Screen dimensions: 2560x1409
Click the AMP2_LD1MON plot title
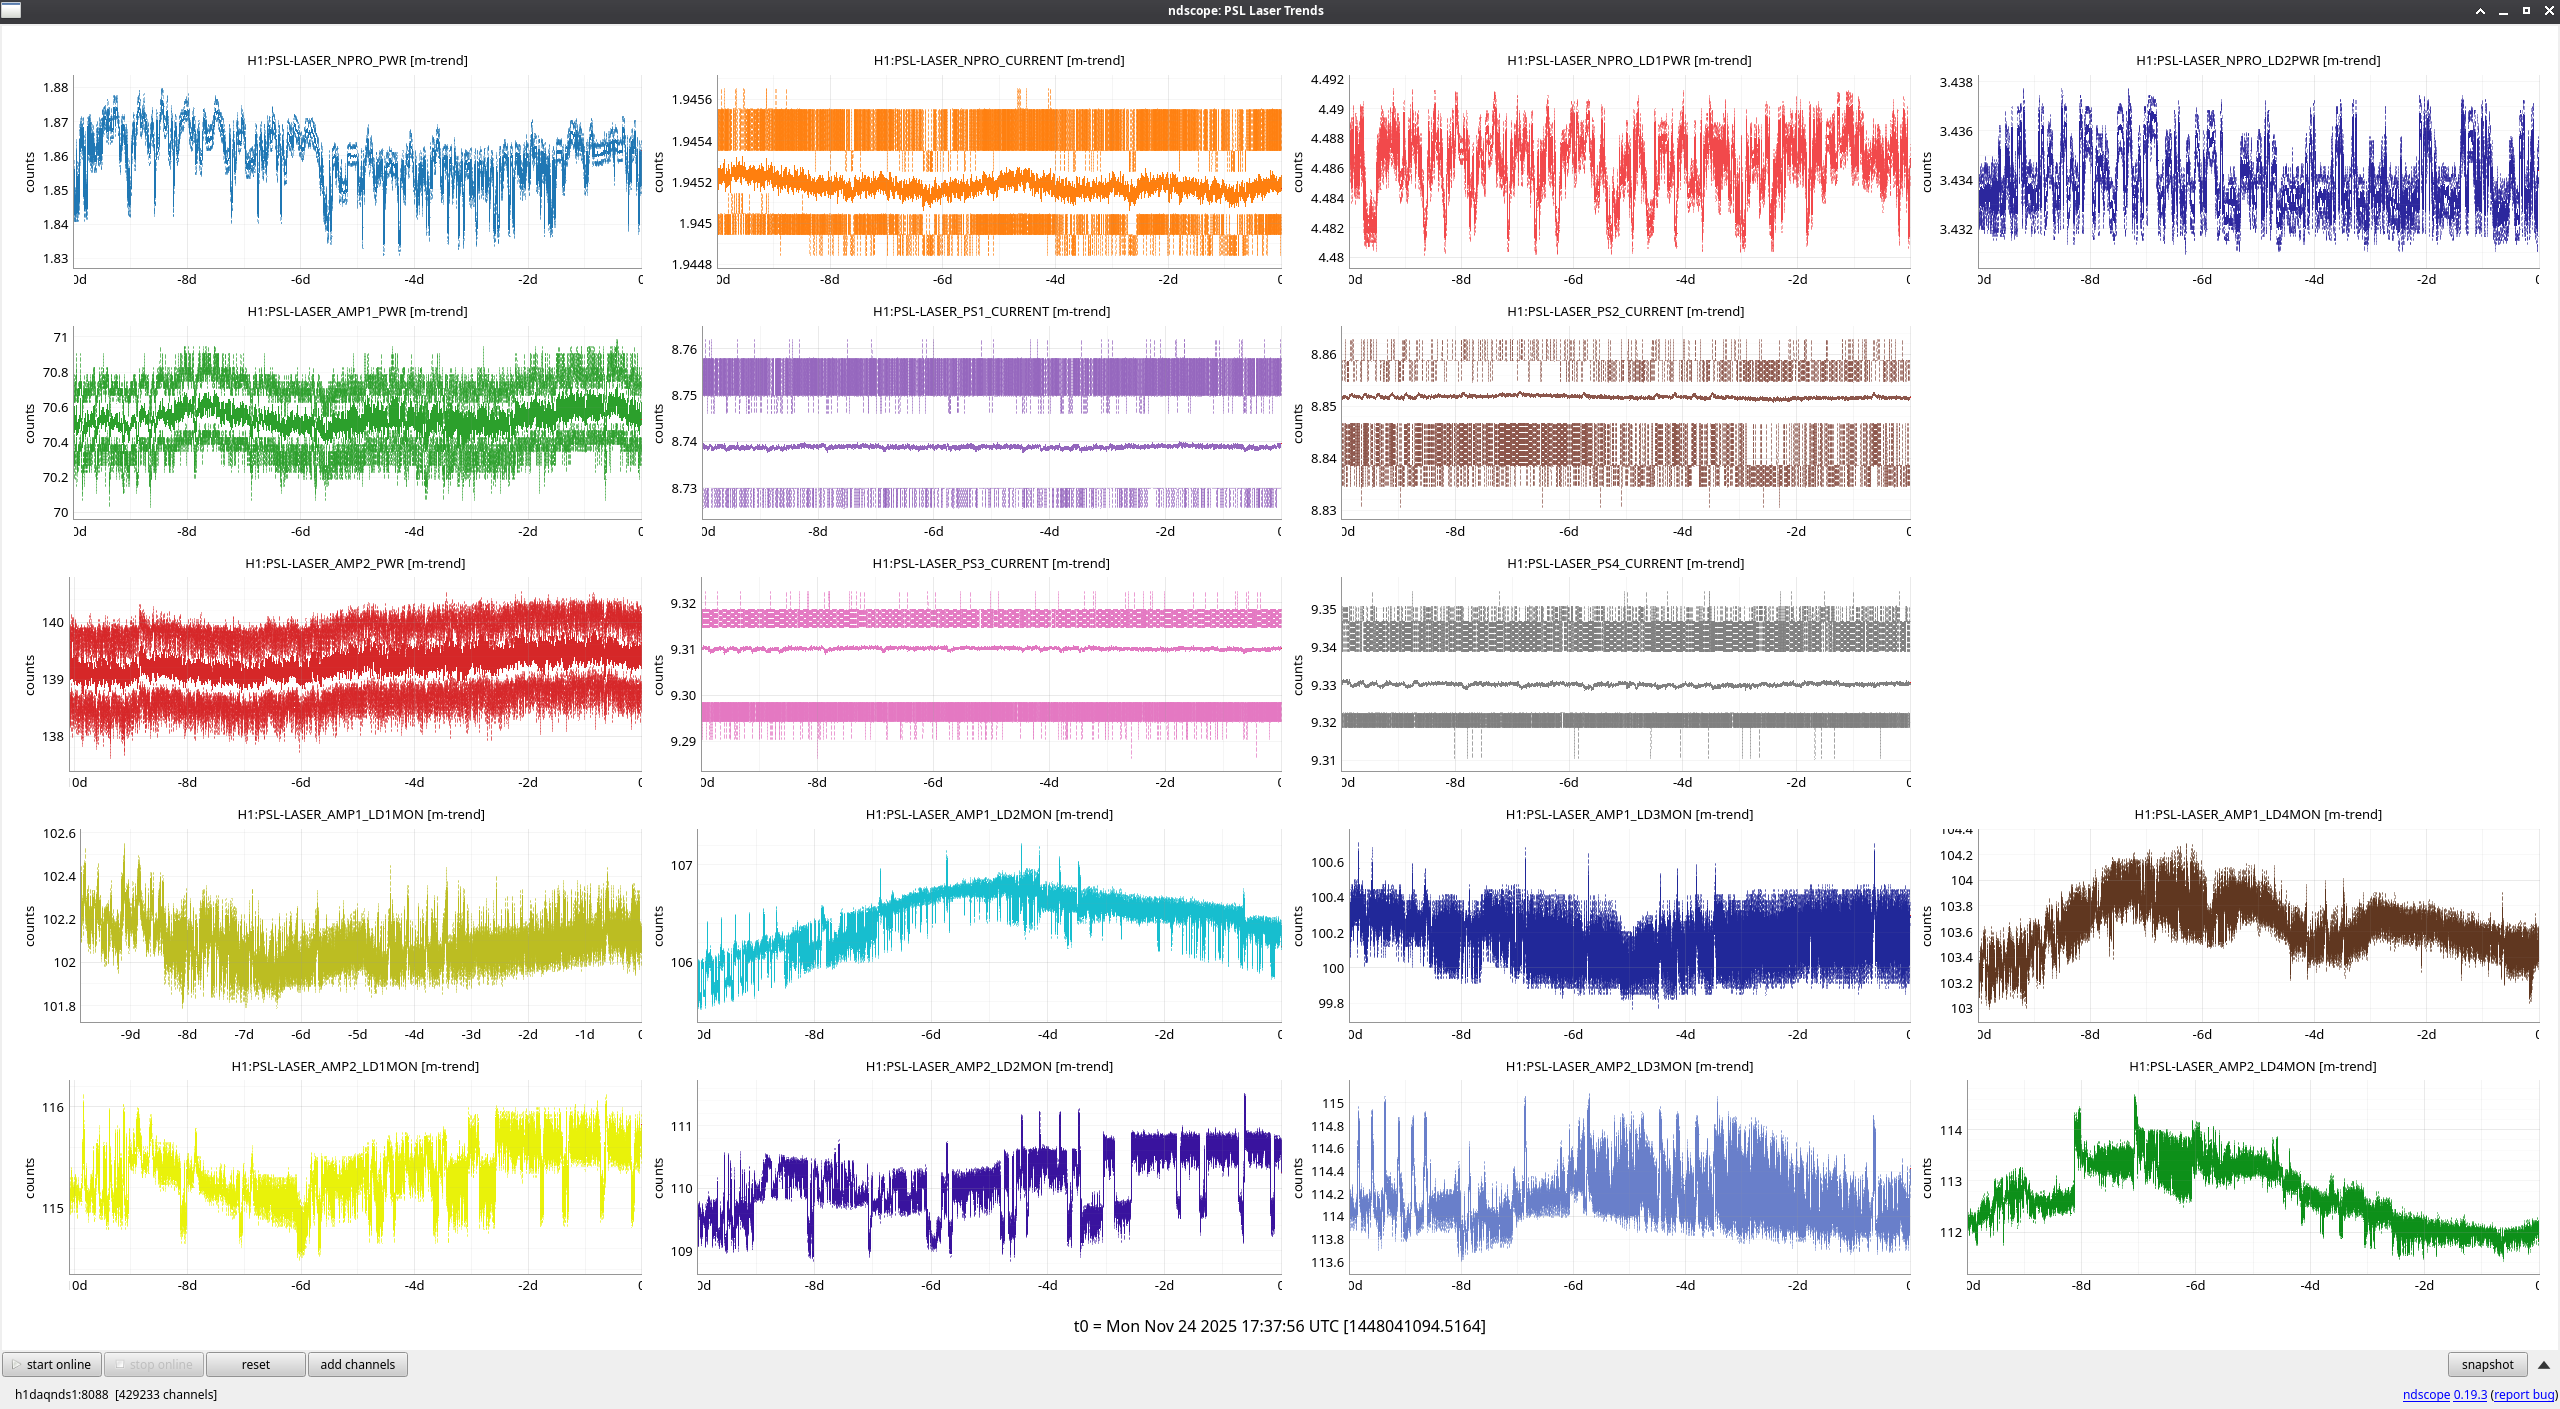tap(355, 1066)
